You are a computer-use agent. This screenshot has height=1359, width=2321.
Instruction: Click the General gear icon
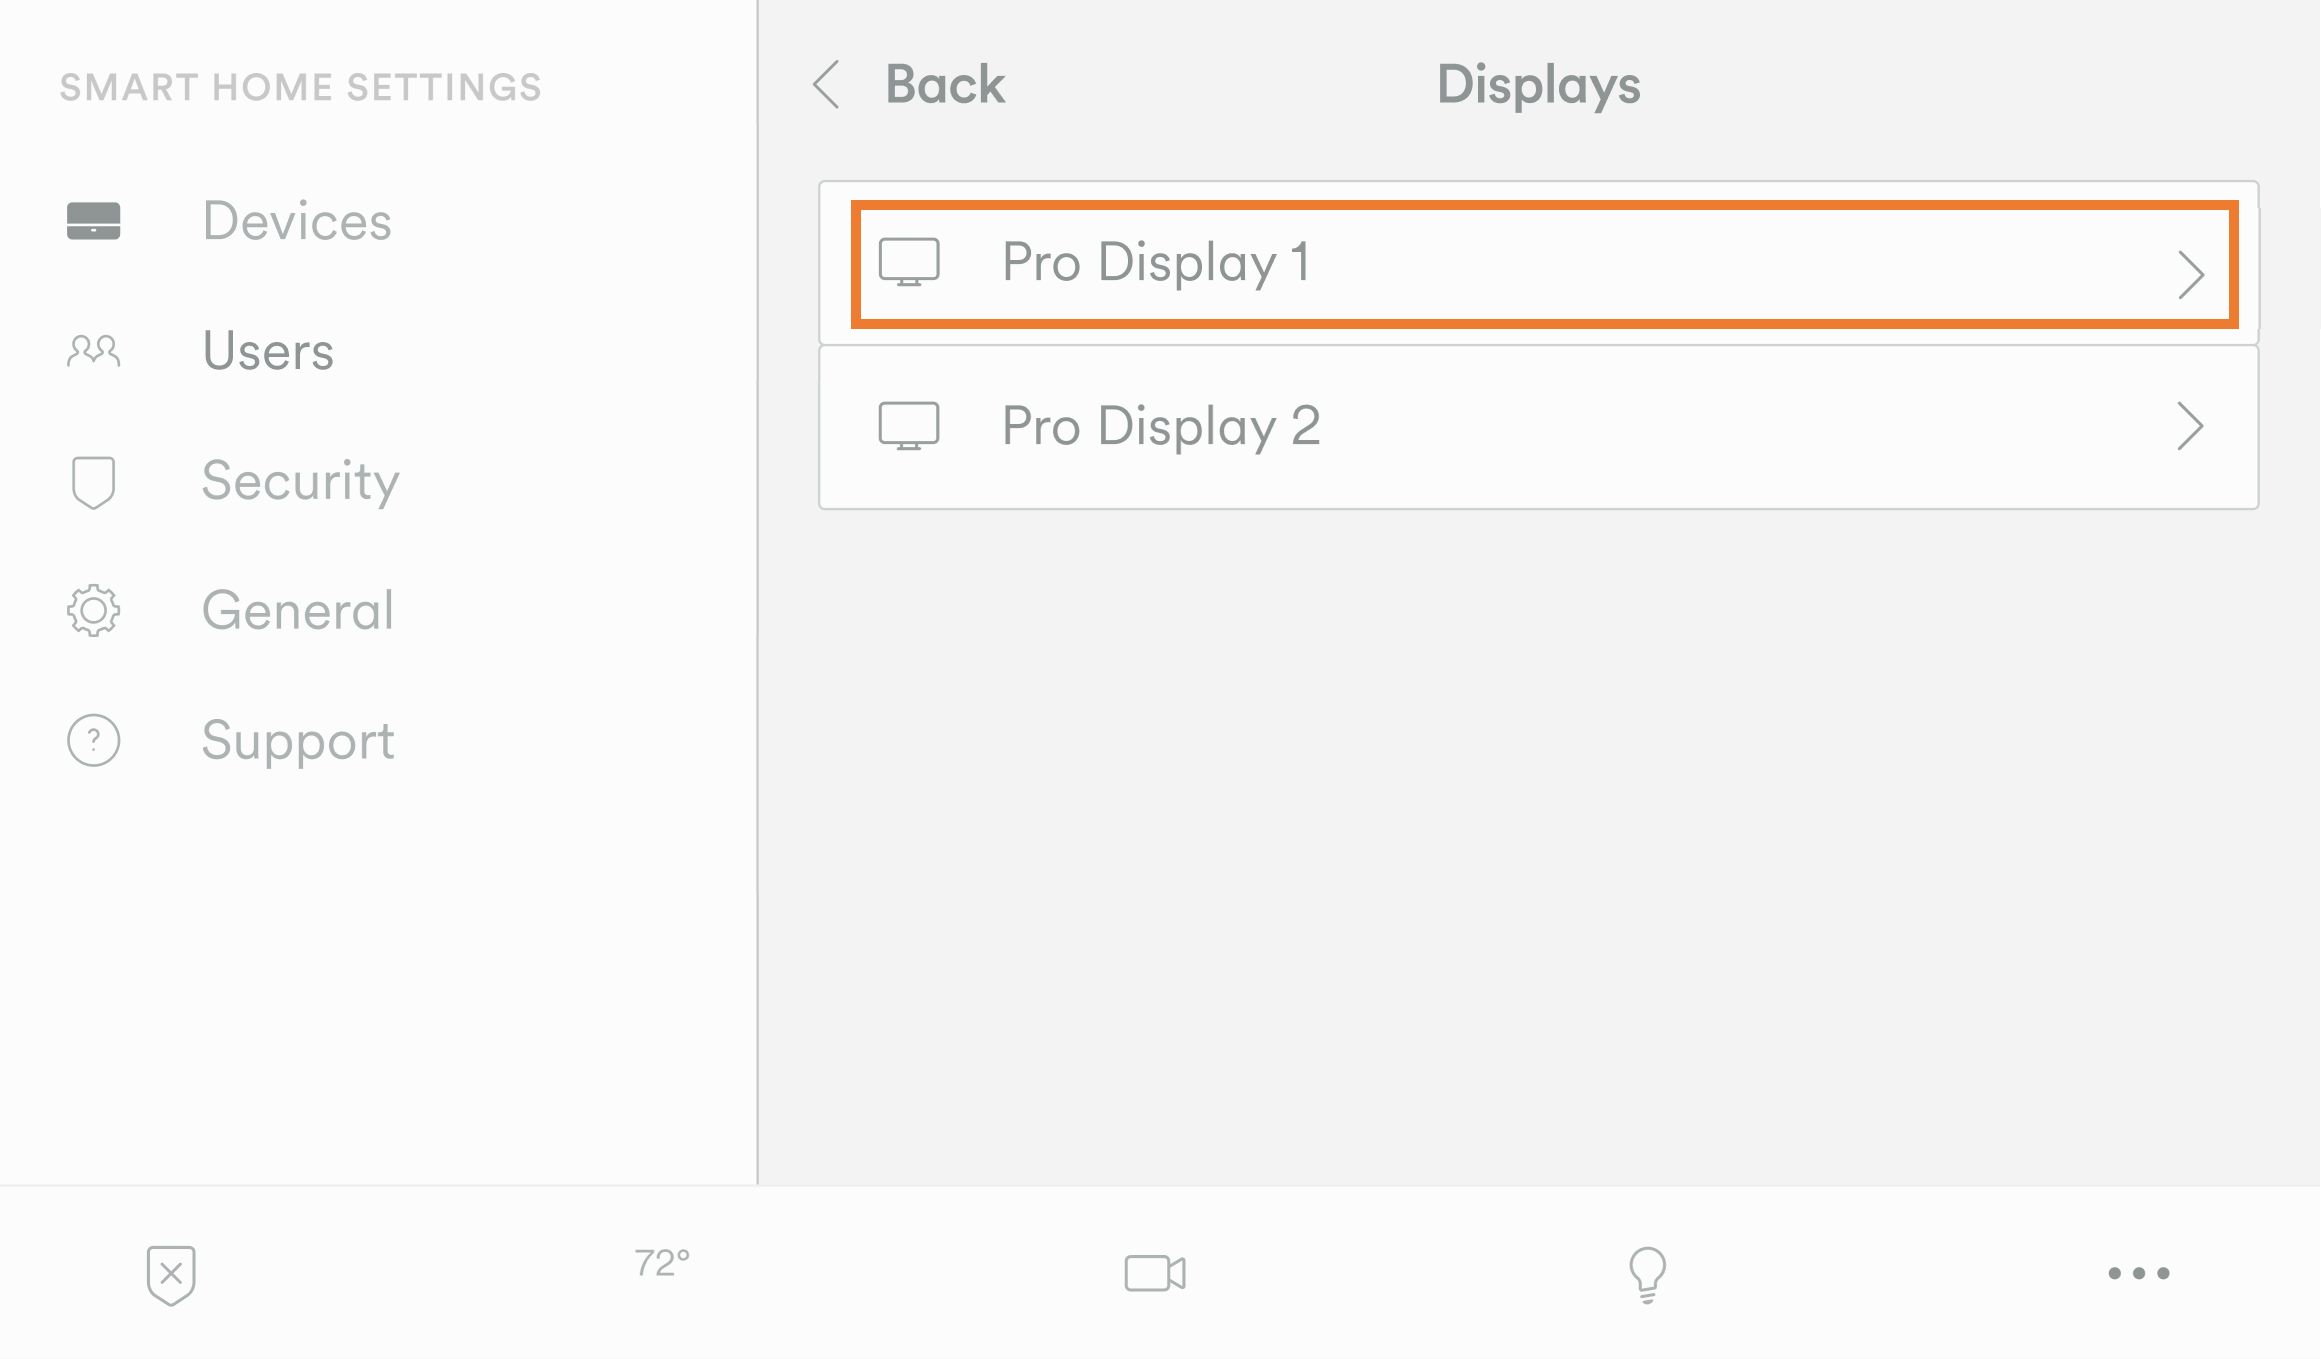click(x=93, y=610)
